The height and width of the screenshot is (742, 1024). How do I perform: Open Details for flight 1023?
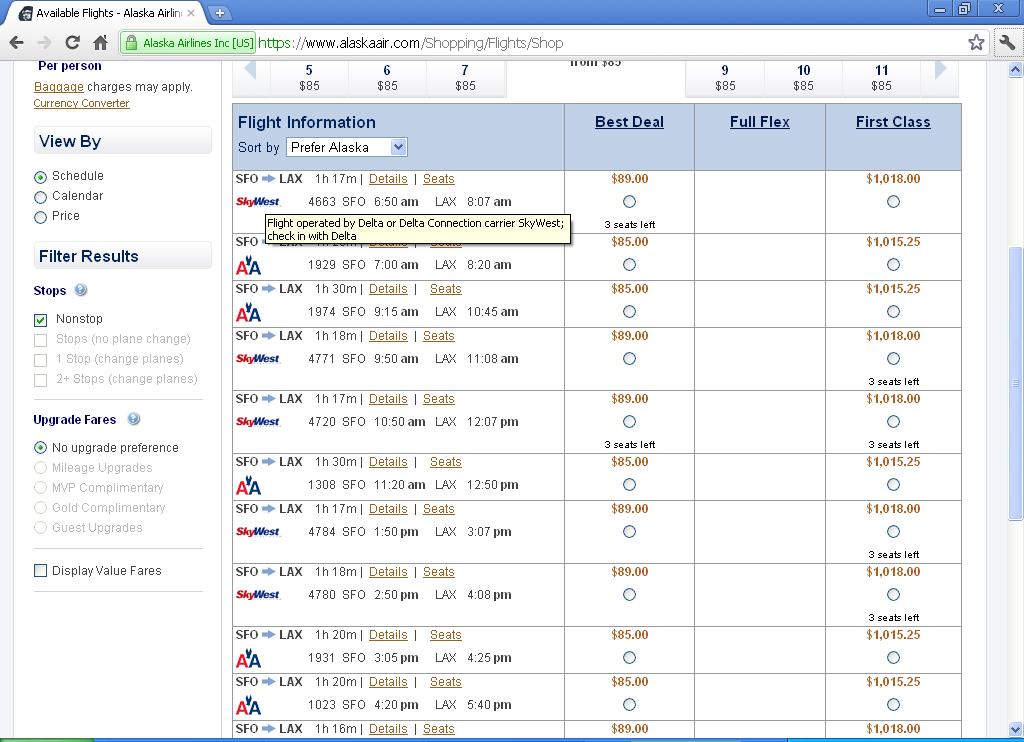pos(388,682)
